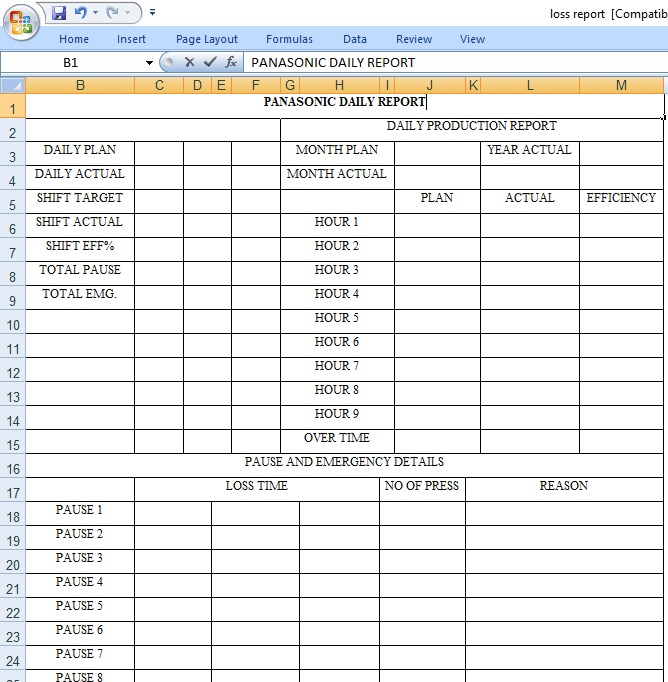Viewport: 668px width, 682px height.
Task: Select the SHIFT TARGET cell
Action: (x=80, y=201)
